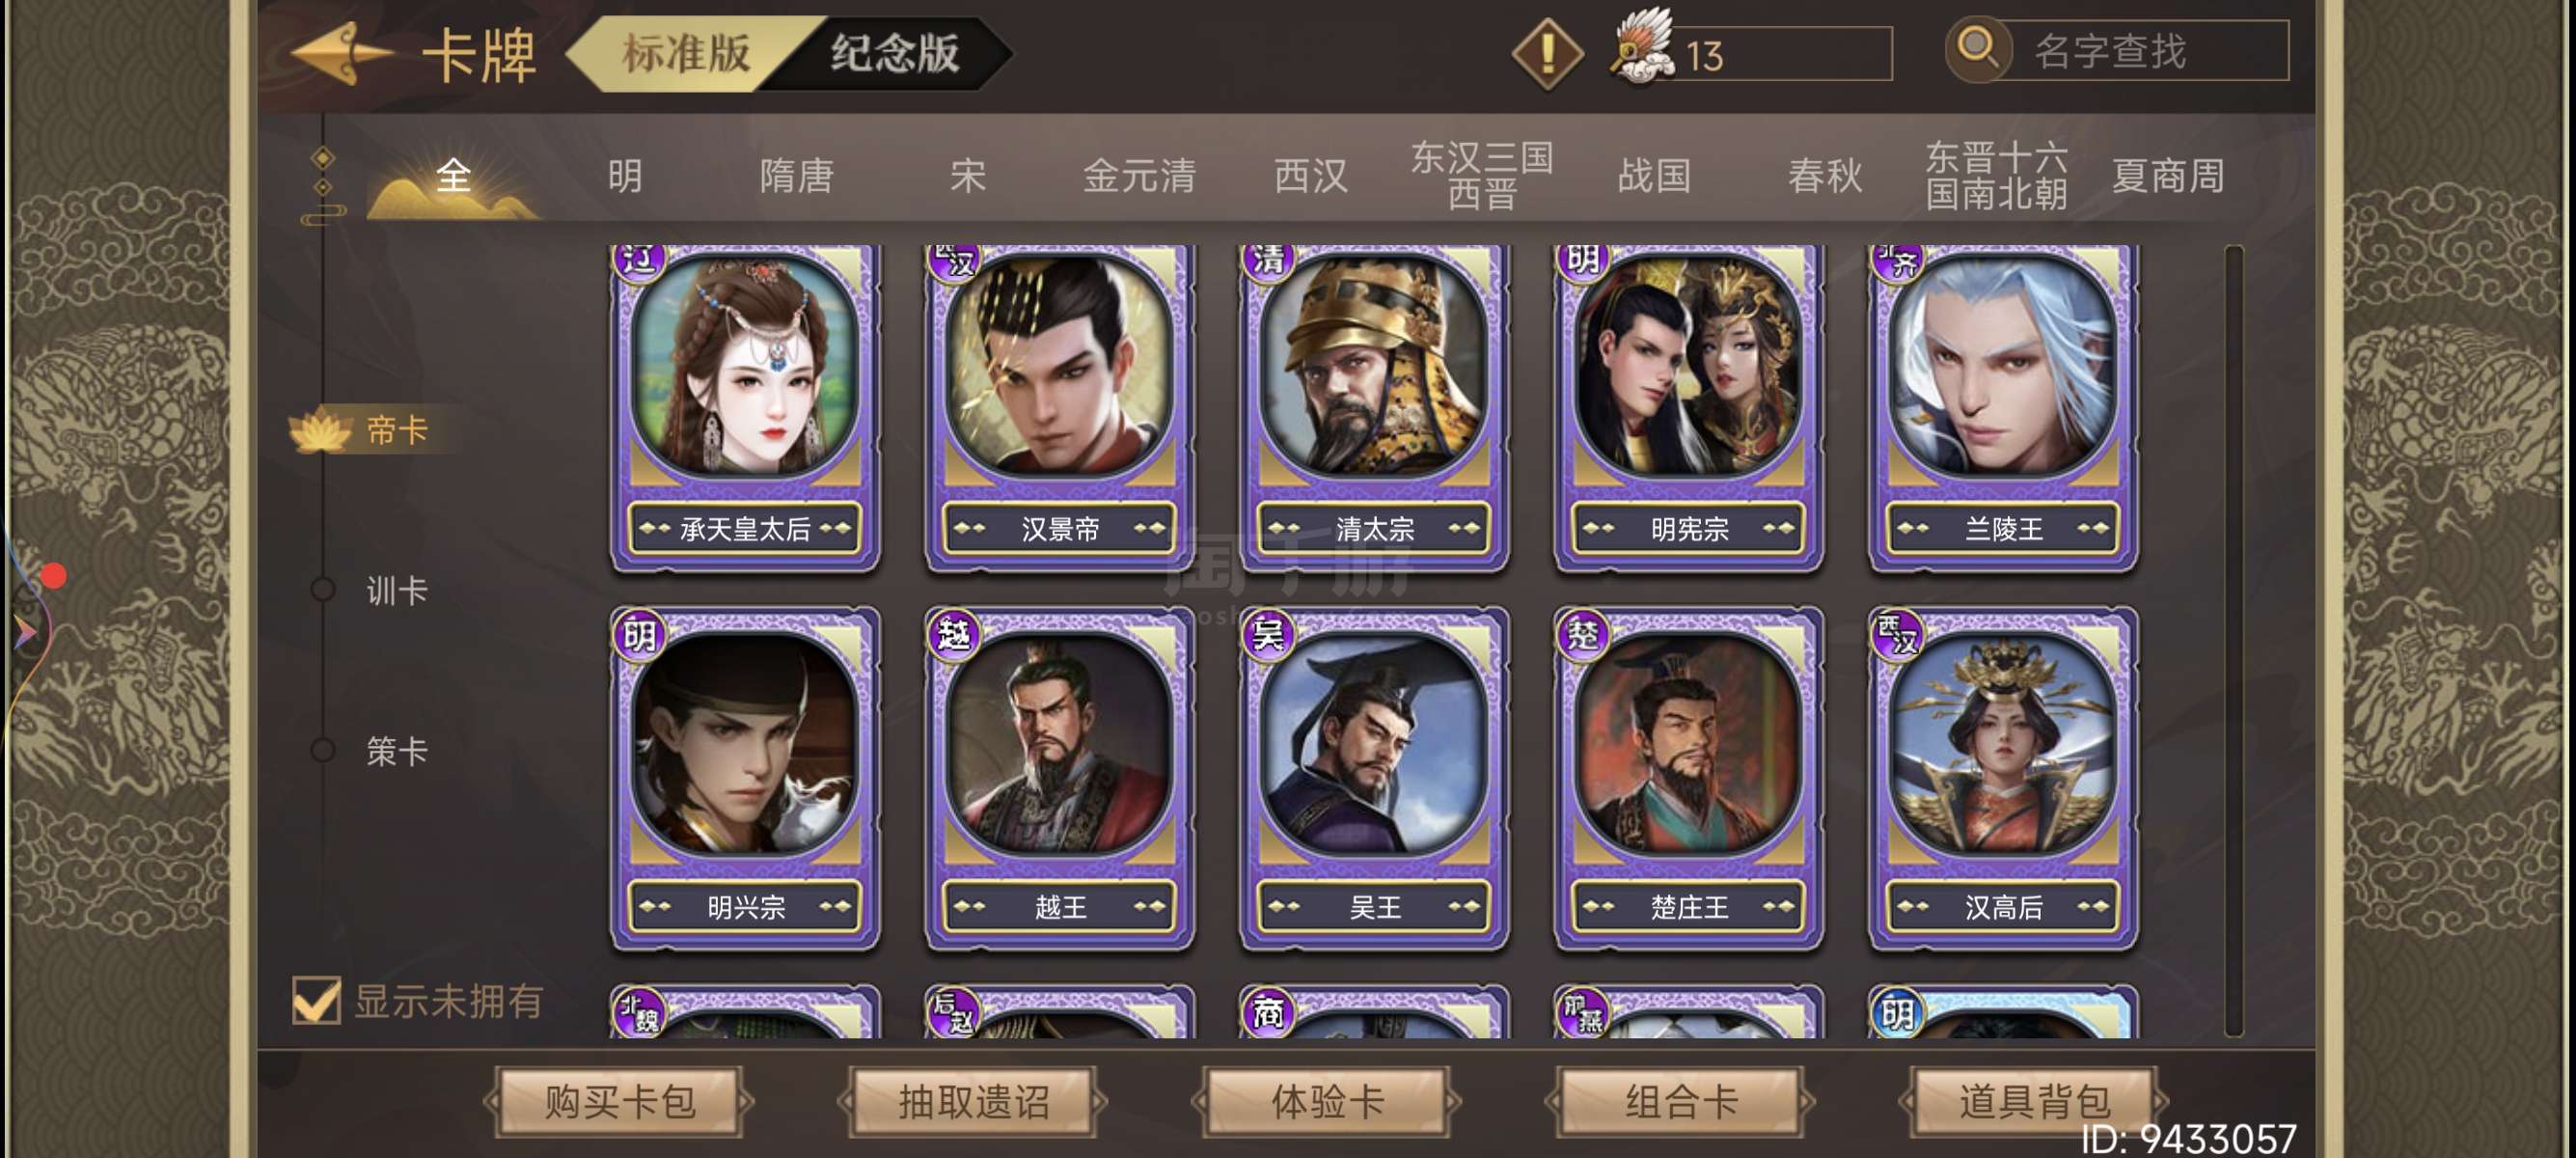Tap the side panel expand arrow

24,632
